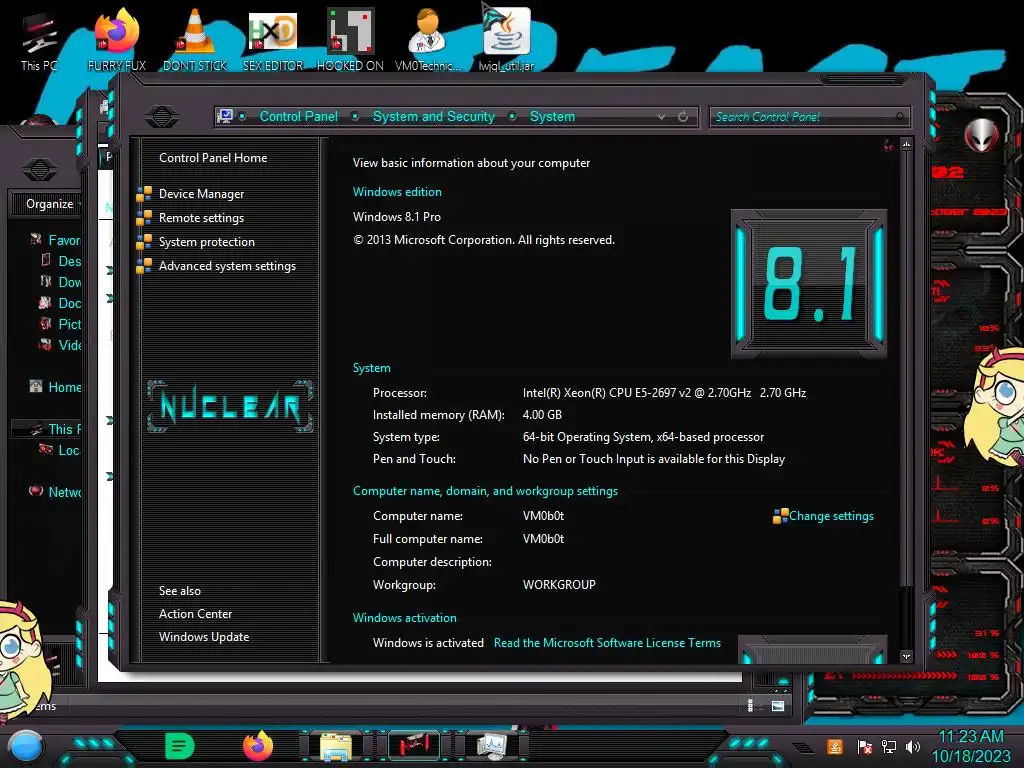1024x768 pixels.
Task: Click the network tray icon
Action: point(888,746)
